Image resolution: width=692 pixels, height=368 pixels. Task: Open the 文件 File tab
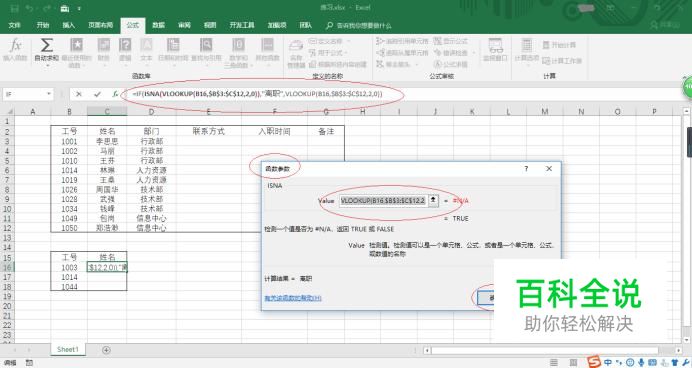click(15, 25)
